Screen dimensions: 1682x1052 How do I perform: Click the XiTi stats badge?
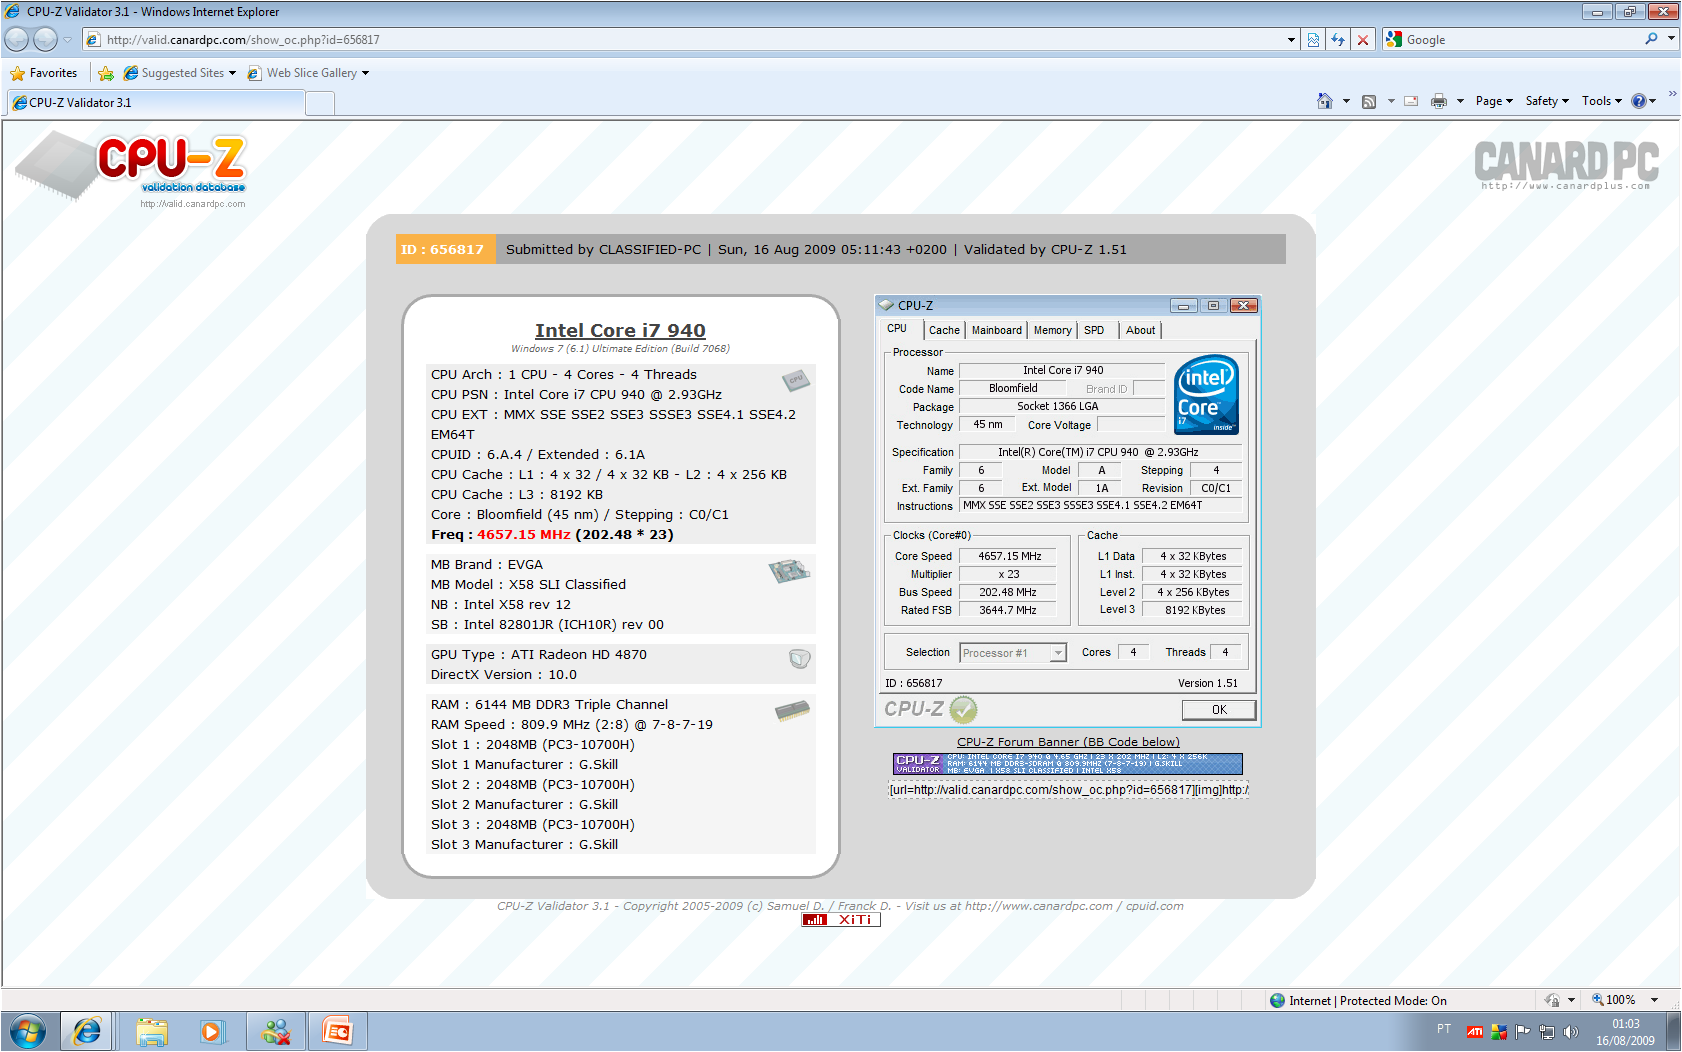pos(841,920)
